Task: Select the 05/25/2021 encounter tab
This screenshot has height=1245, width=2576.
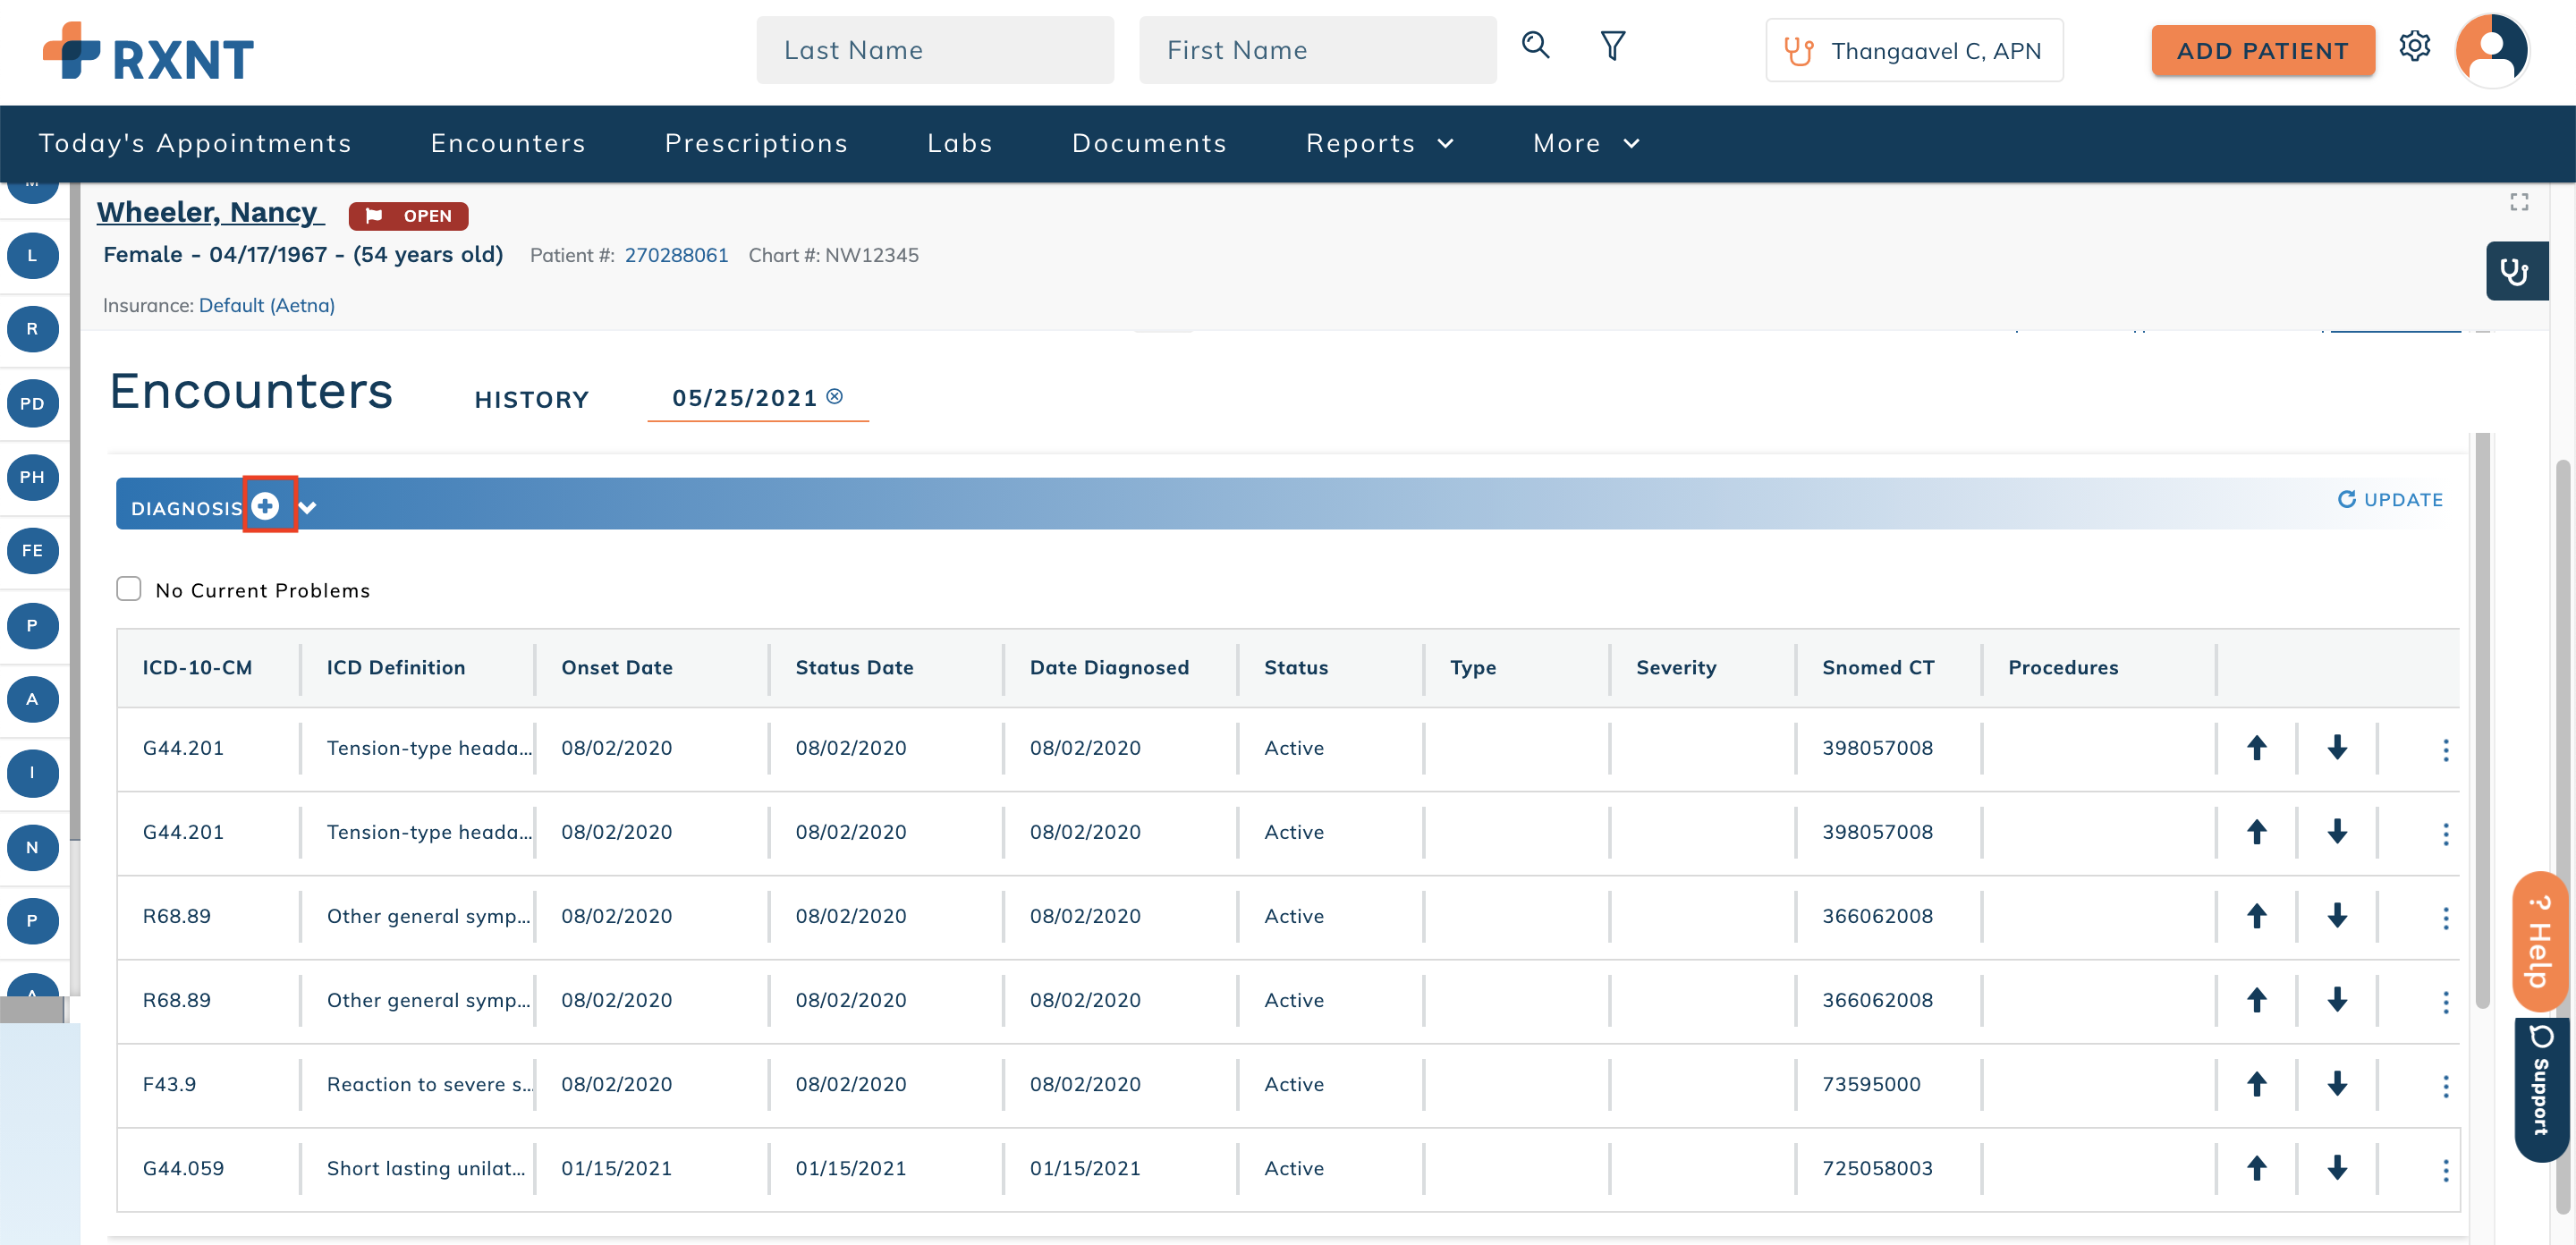Action: [745, 398]
